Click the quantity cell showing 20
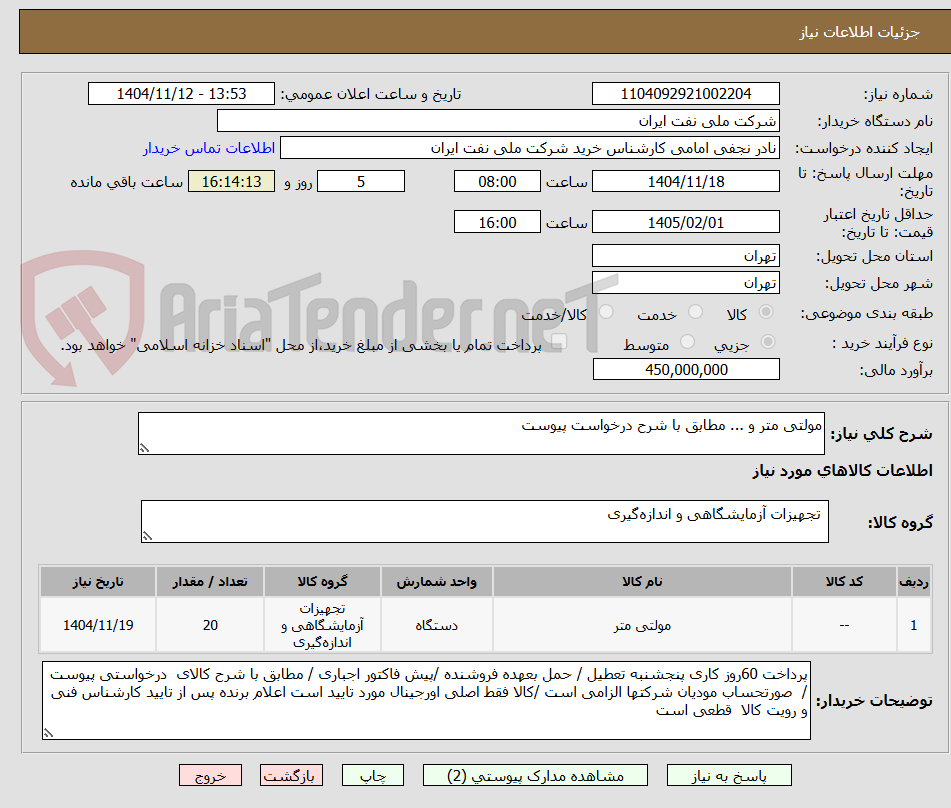The width and height of the screenshot is (951, 808). coord(210,625)
